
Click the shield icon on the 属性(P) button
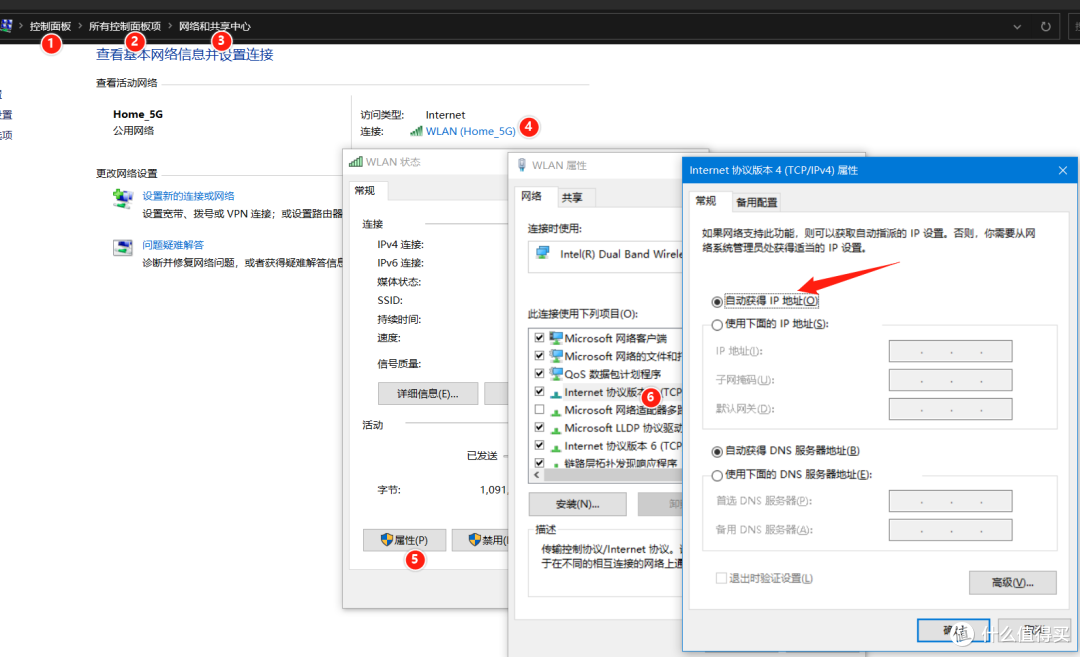tap(389, 539)
